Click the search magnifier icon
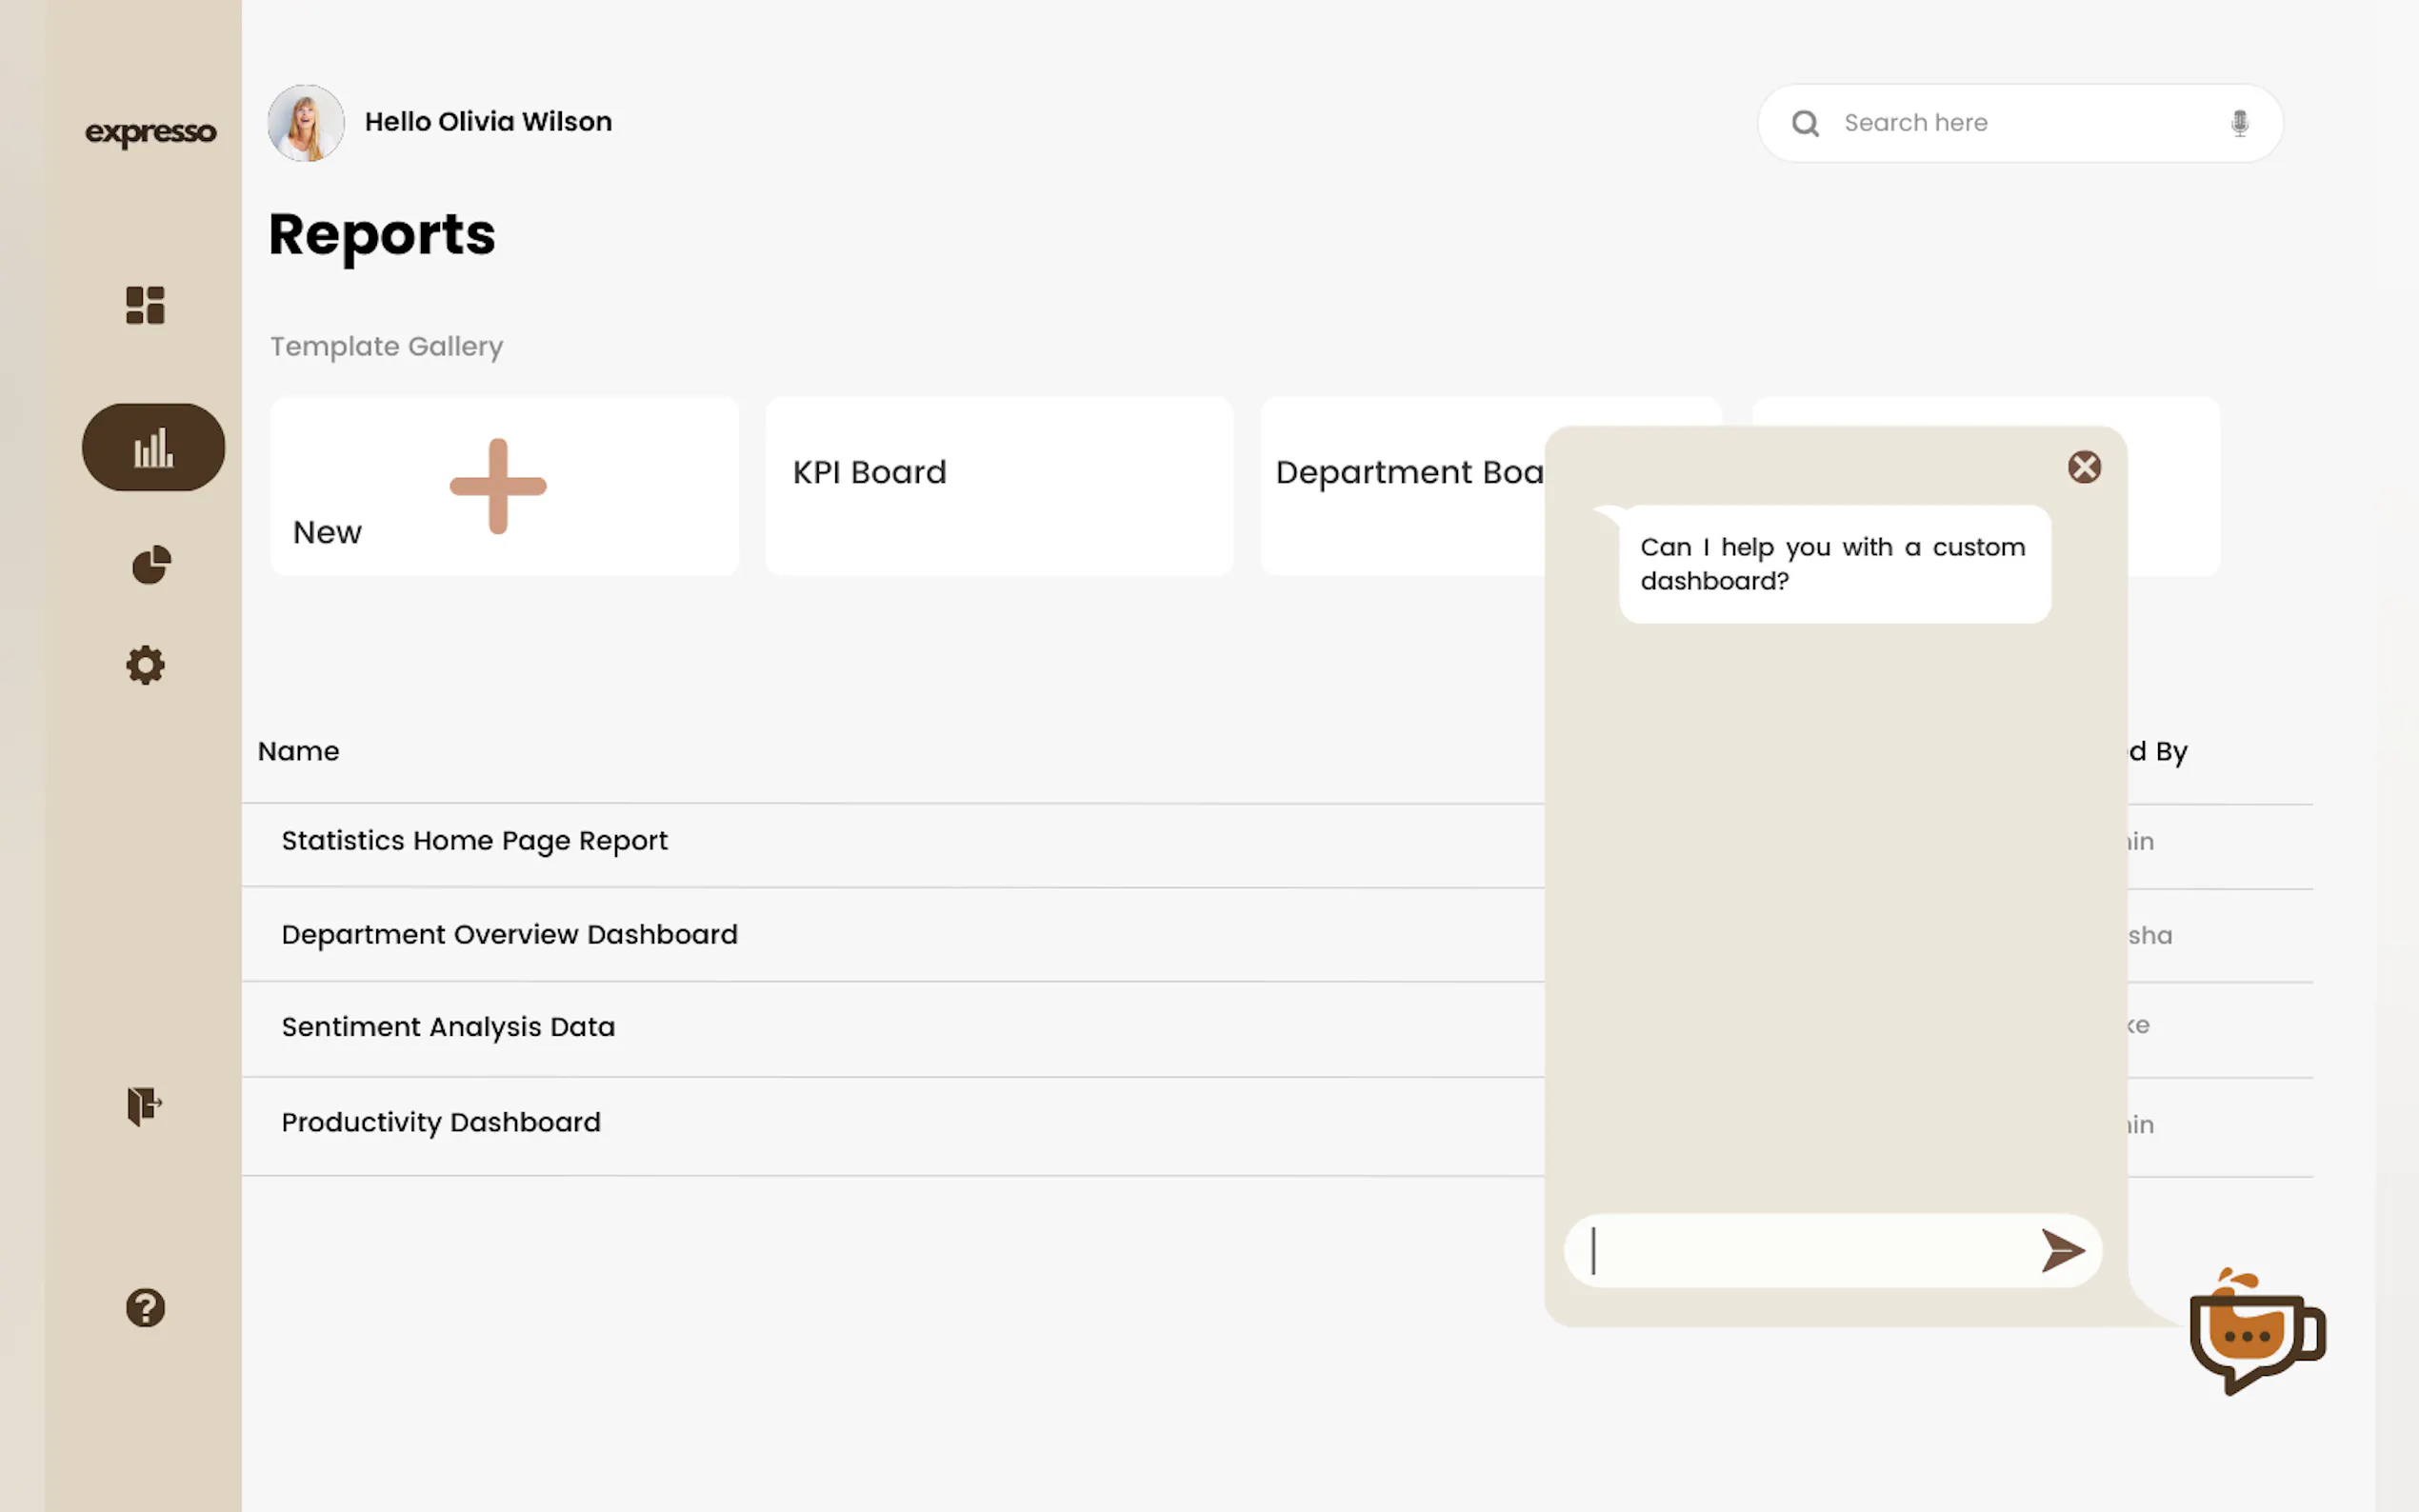 point(1805,123)
